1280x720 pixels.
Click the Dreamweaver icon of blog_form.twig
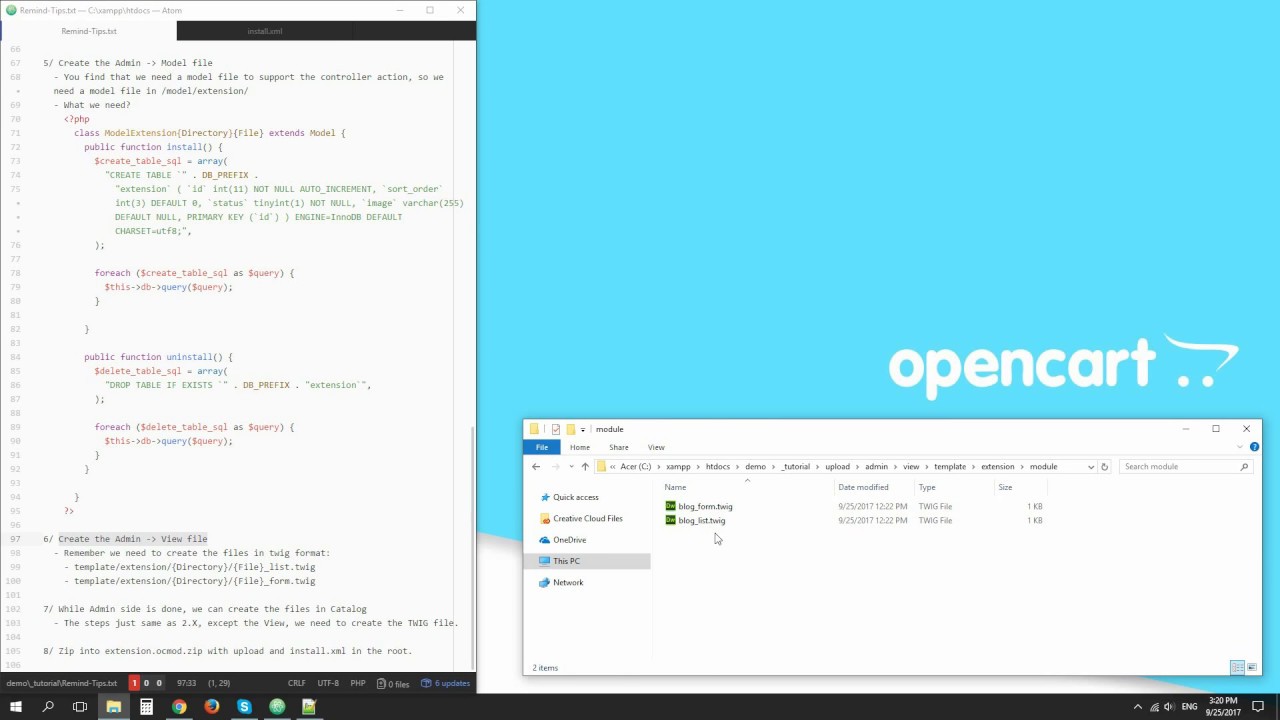(x=670, y=506)
